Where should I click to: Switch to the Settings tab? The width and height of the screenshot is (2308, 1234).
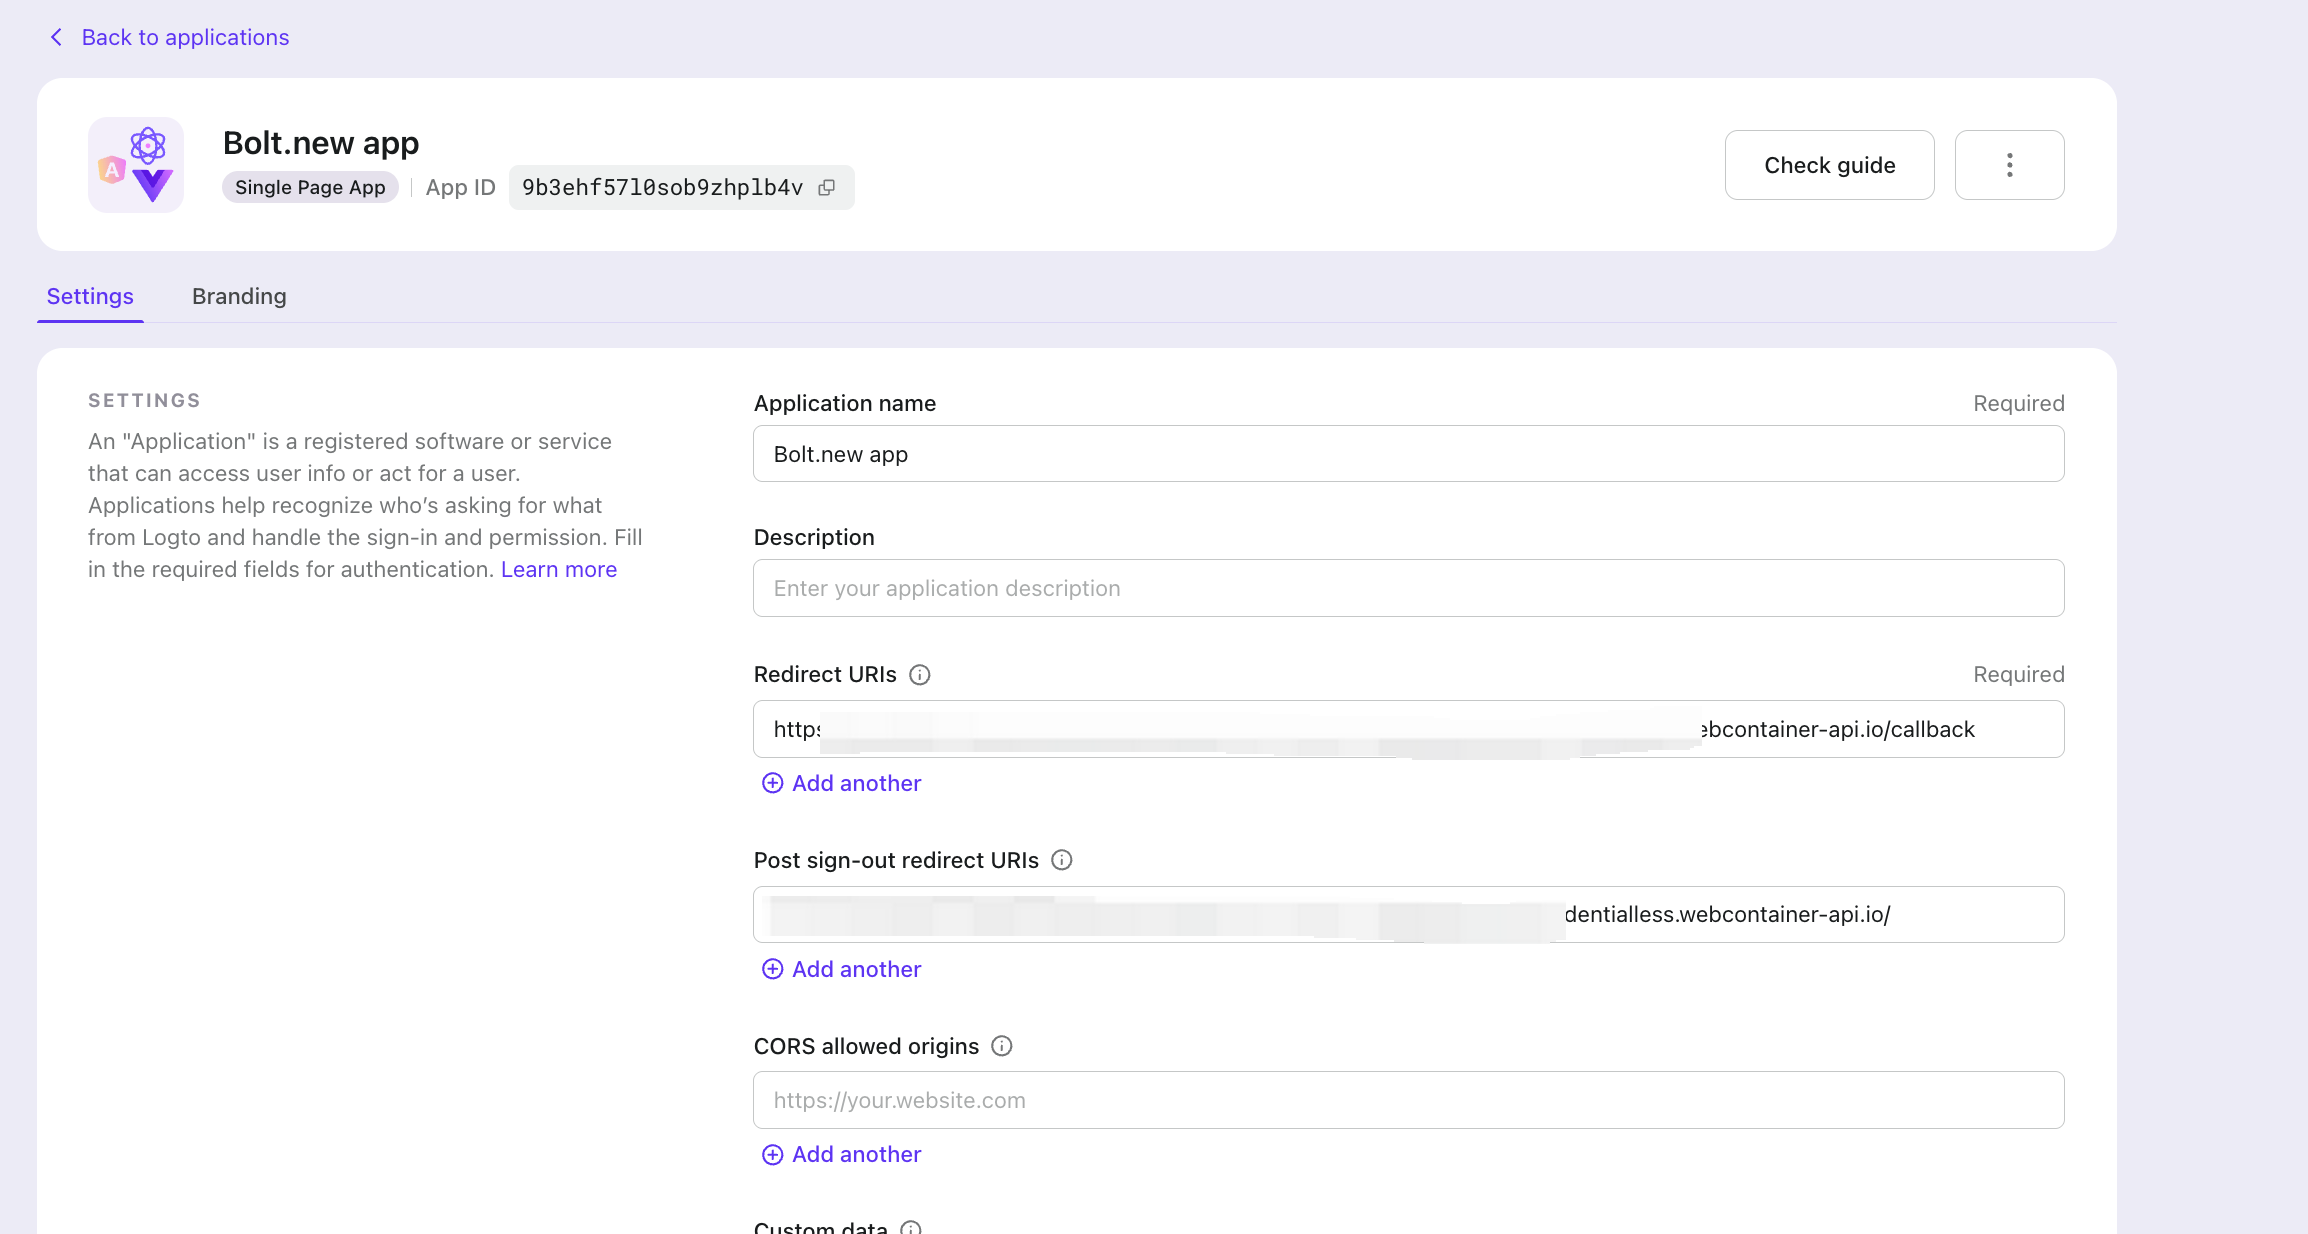tap(90, 296)
